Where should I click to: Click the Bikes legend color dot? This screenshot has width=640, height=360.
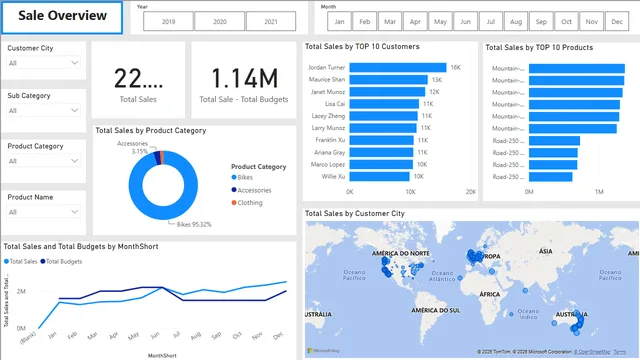coord(234,177)
